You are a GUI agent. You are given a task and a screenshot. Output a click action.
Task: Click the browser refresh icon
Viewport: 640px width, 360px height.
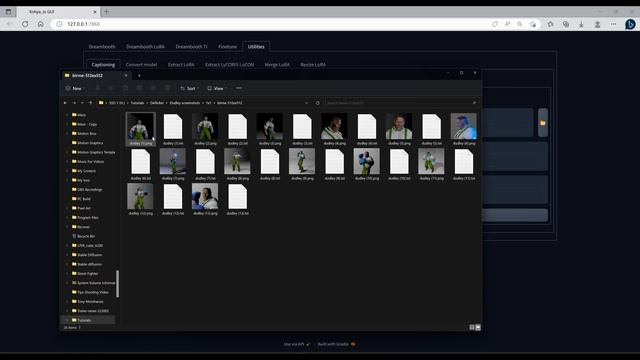coord(25,24)
